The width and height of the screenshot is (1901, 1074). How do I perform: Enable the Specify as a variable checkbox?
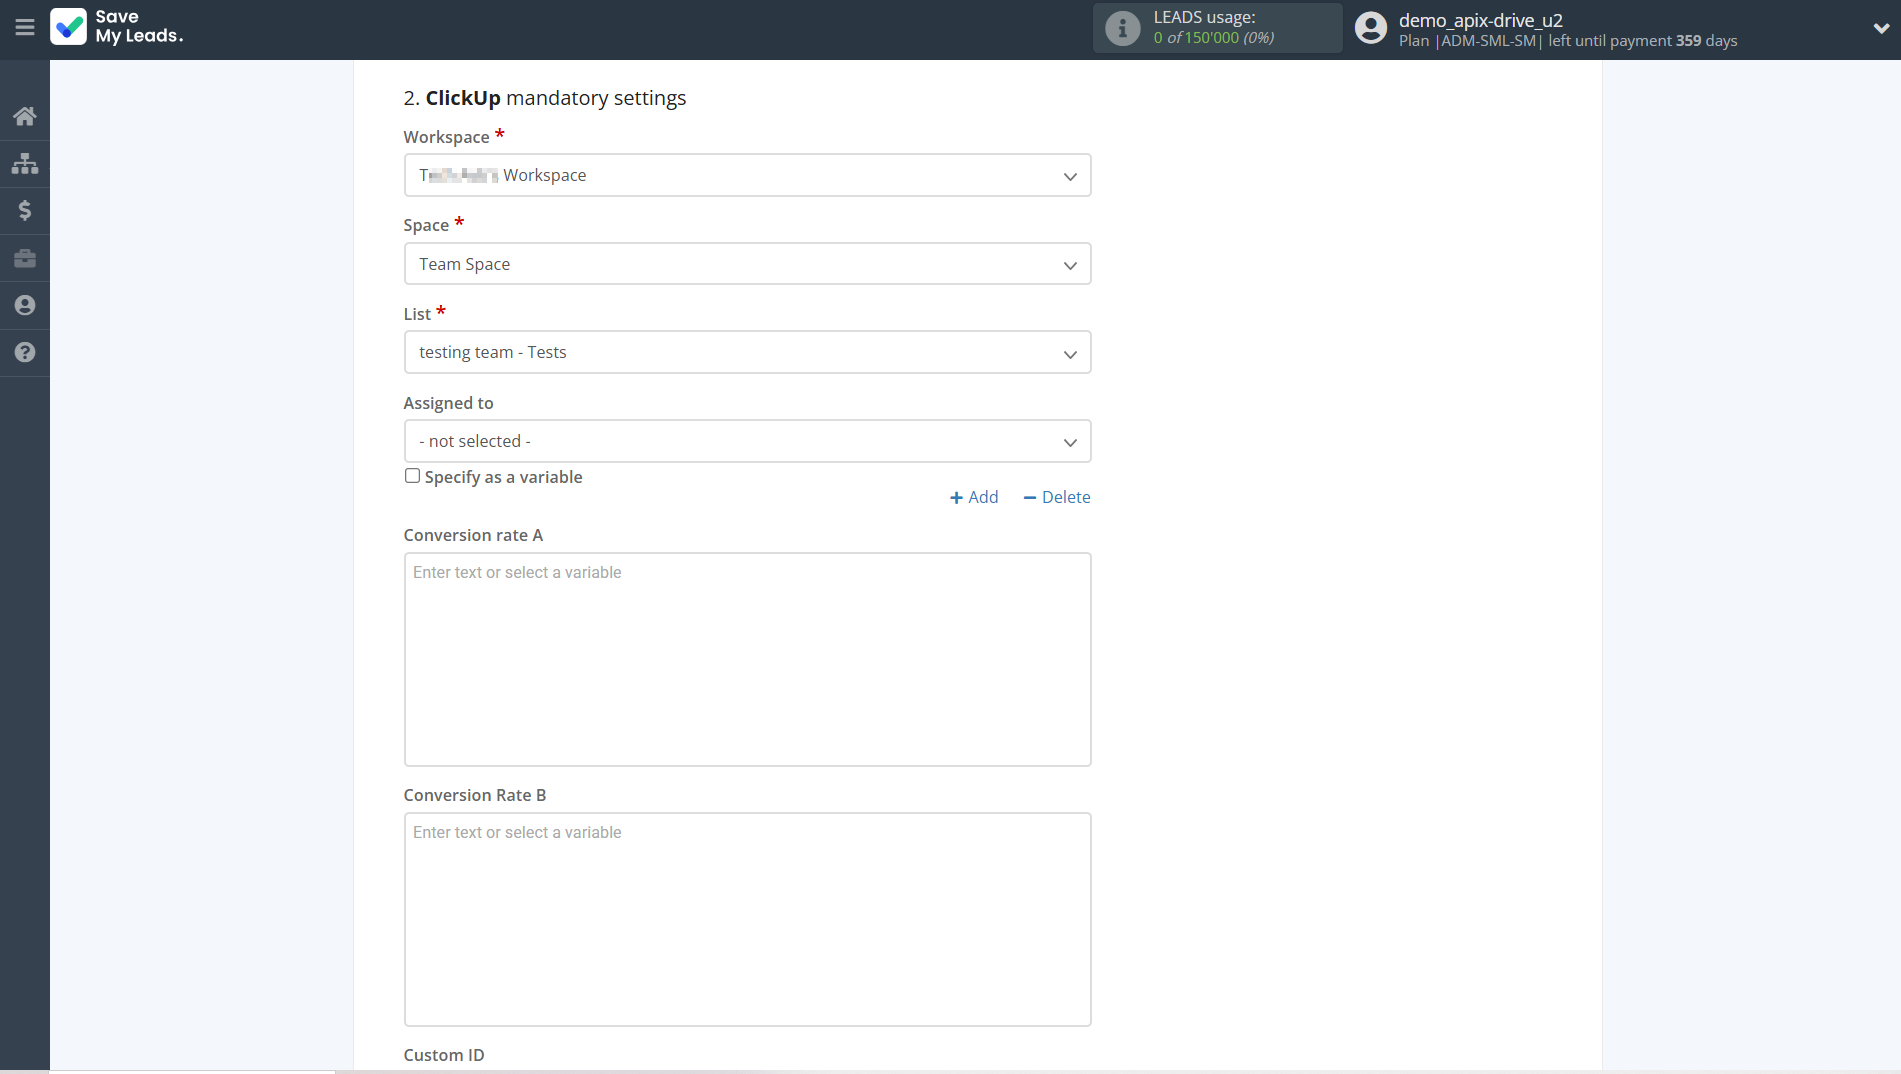pos(412,476)
